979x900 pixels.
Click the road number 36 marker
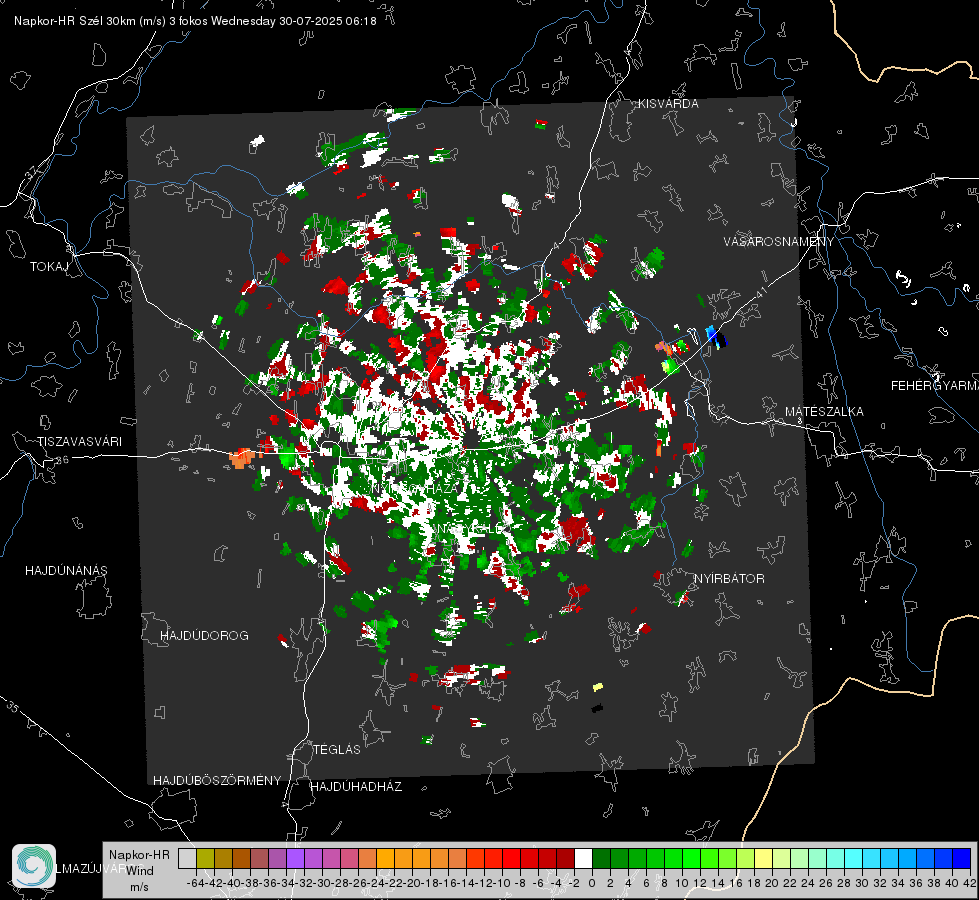pos(62,460)
